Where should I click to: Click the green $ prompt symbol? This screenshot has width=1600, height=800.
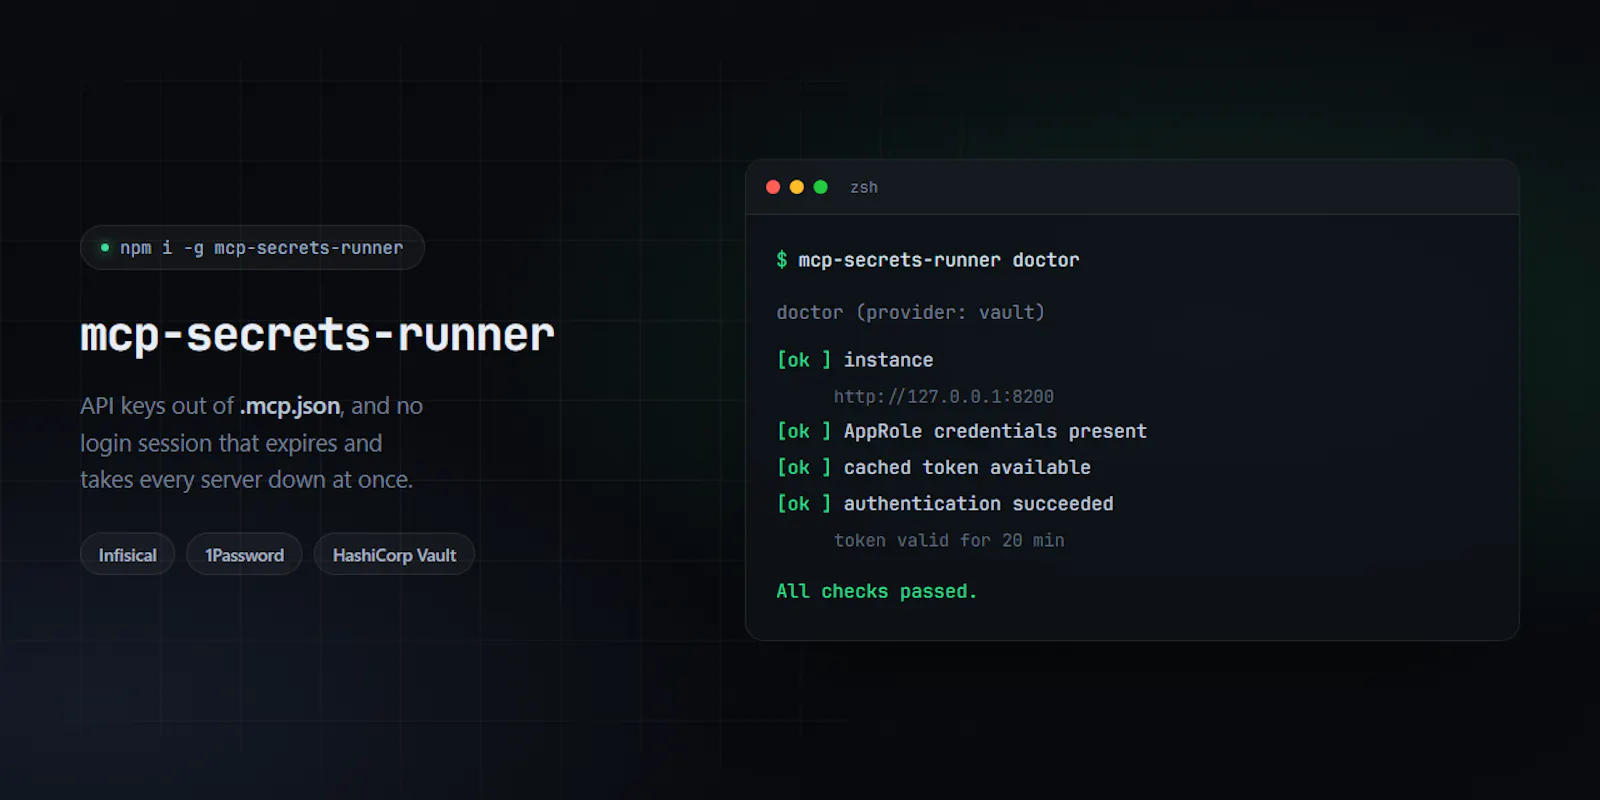tap(782, 260)
